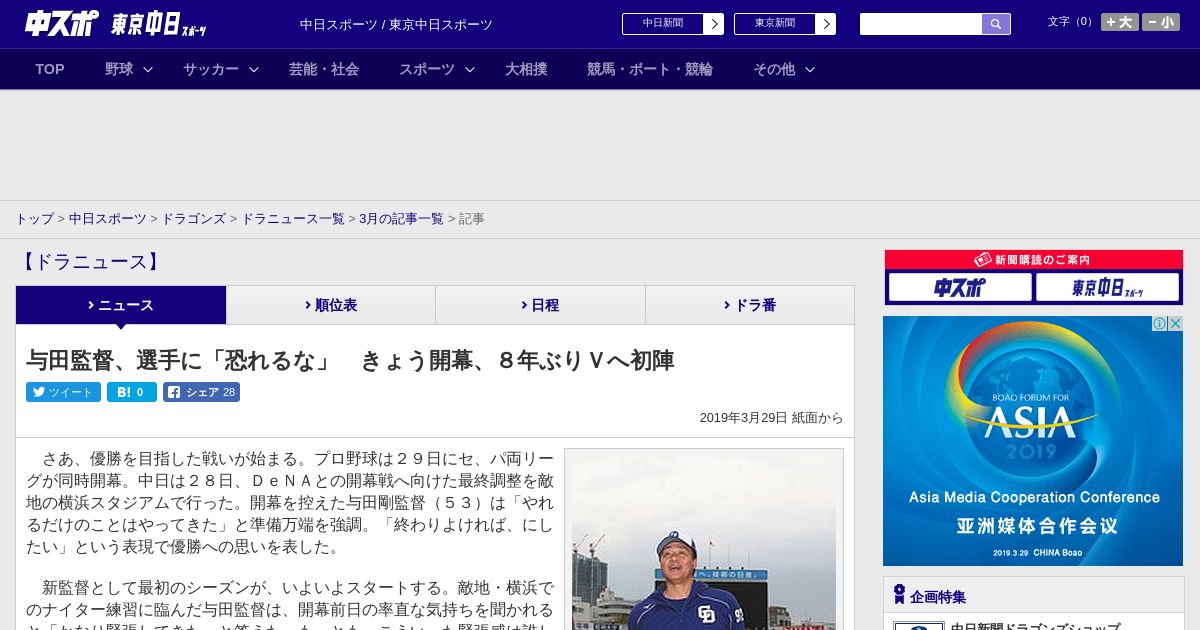Increase font size with ＋大 button

coord(1120,22)
